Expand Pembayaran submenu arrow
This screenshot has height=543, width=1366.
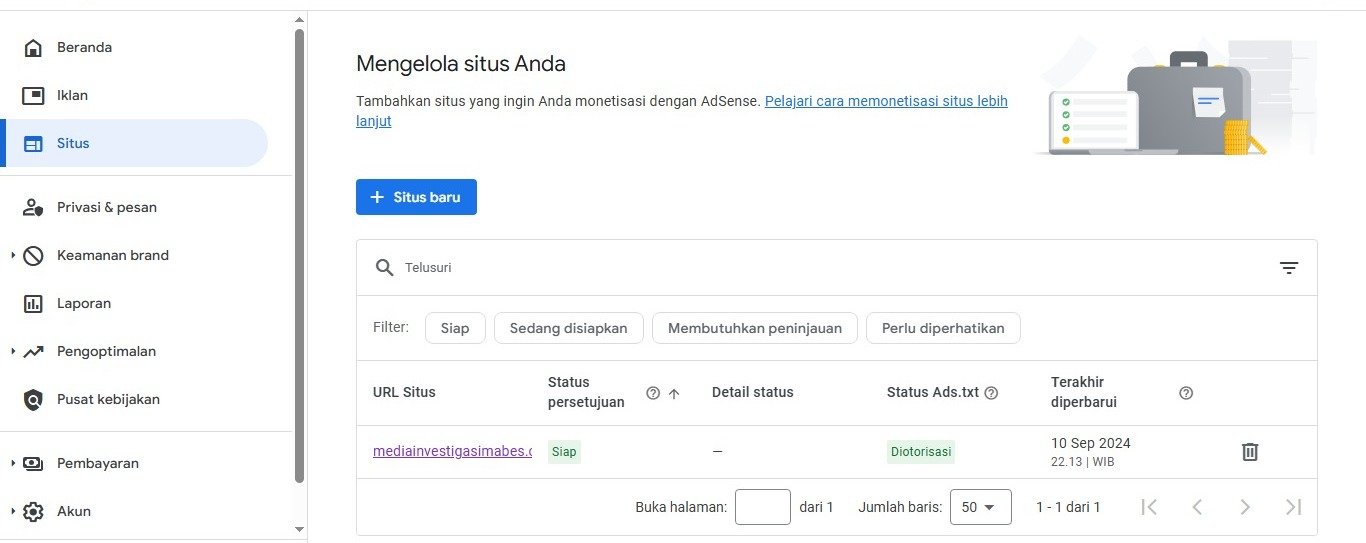click(x=13, y=463)
